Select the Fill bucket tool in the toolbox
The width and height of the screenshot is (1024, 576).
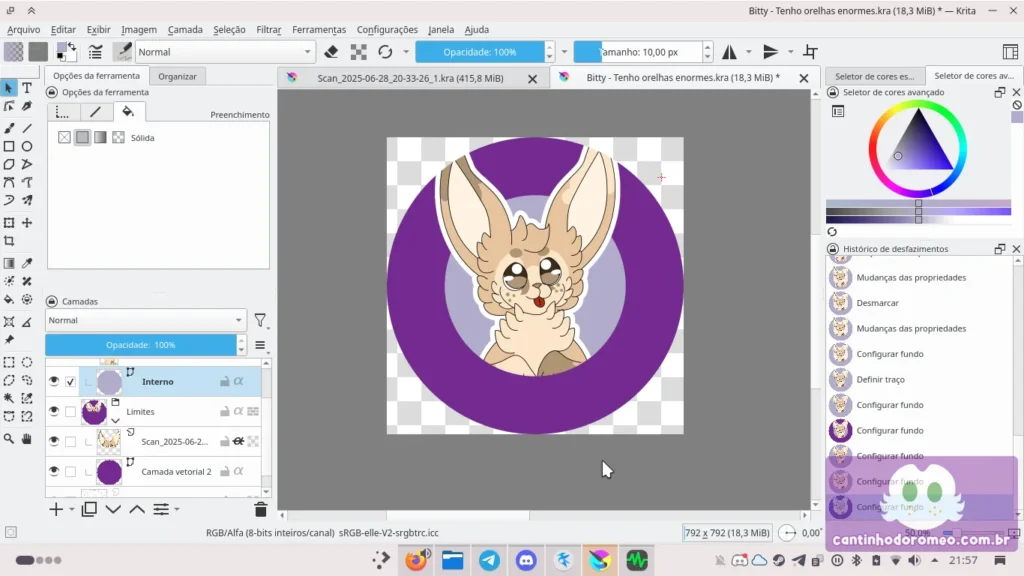[x=9, y=299]
